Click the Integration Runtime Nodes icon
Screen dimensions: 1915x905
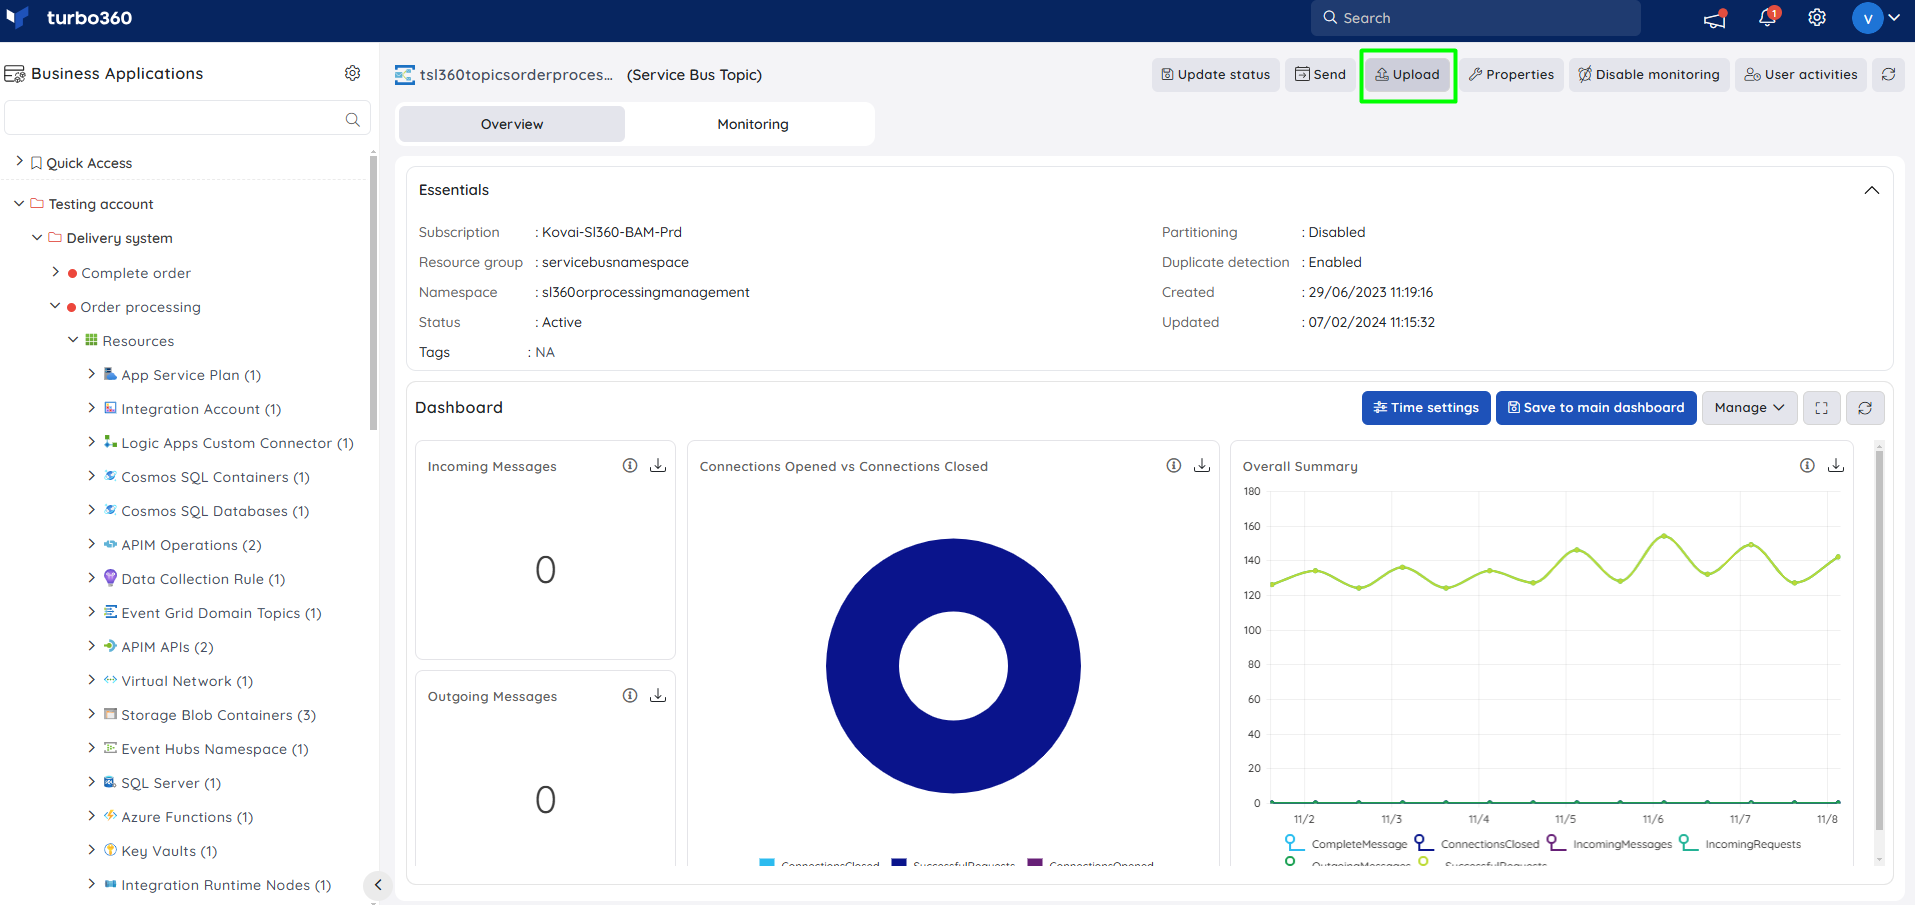tap(110, 884)
